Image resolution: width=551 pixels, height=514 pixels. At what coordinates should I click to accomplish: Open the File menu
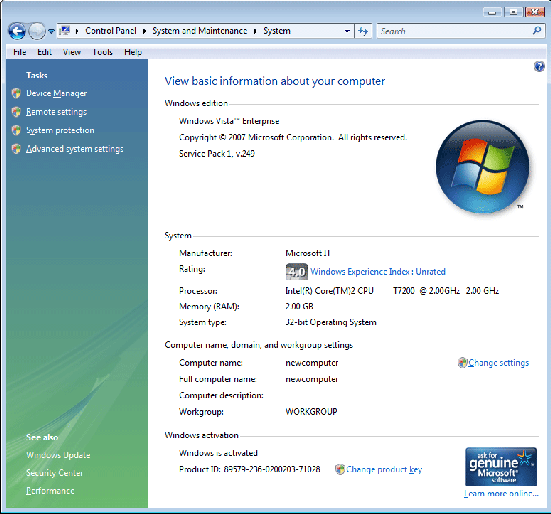click(20, 52)
